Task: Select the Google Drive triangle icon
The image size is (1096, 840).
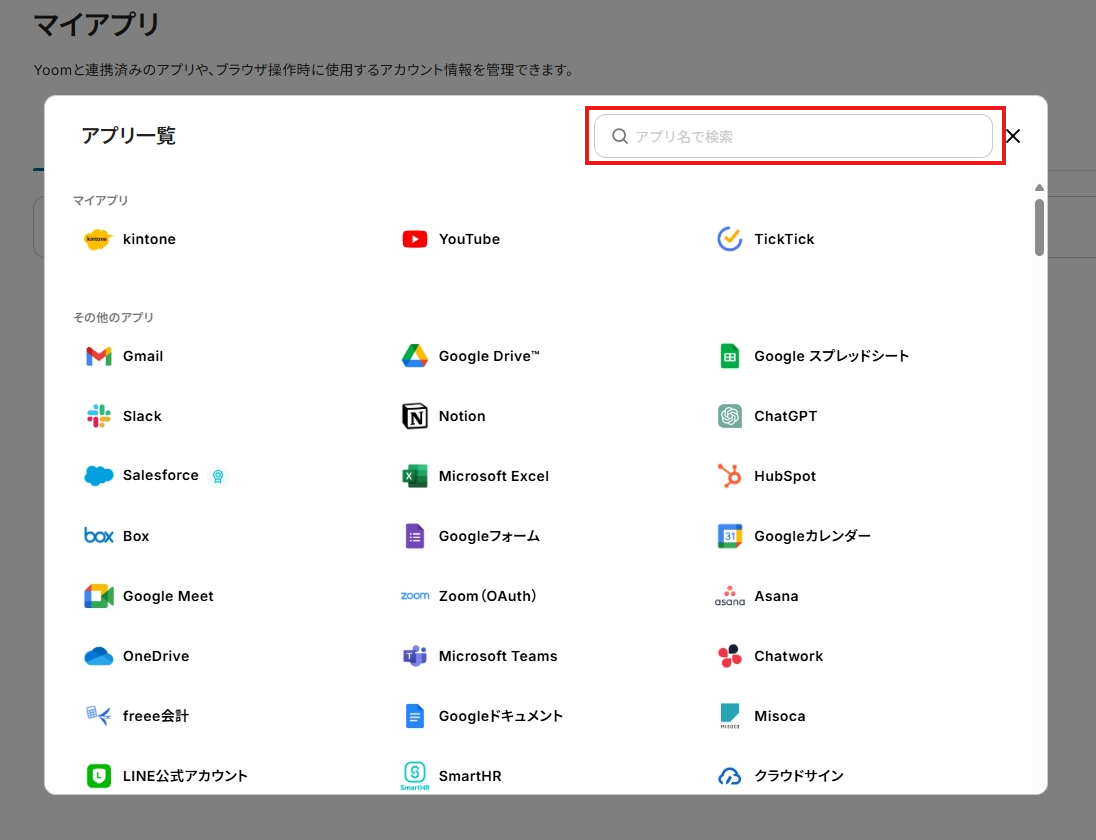Action: click(x=414, y=356)
